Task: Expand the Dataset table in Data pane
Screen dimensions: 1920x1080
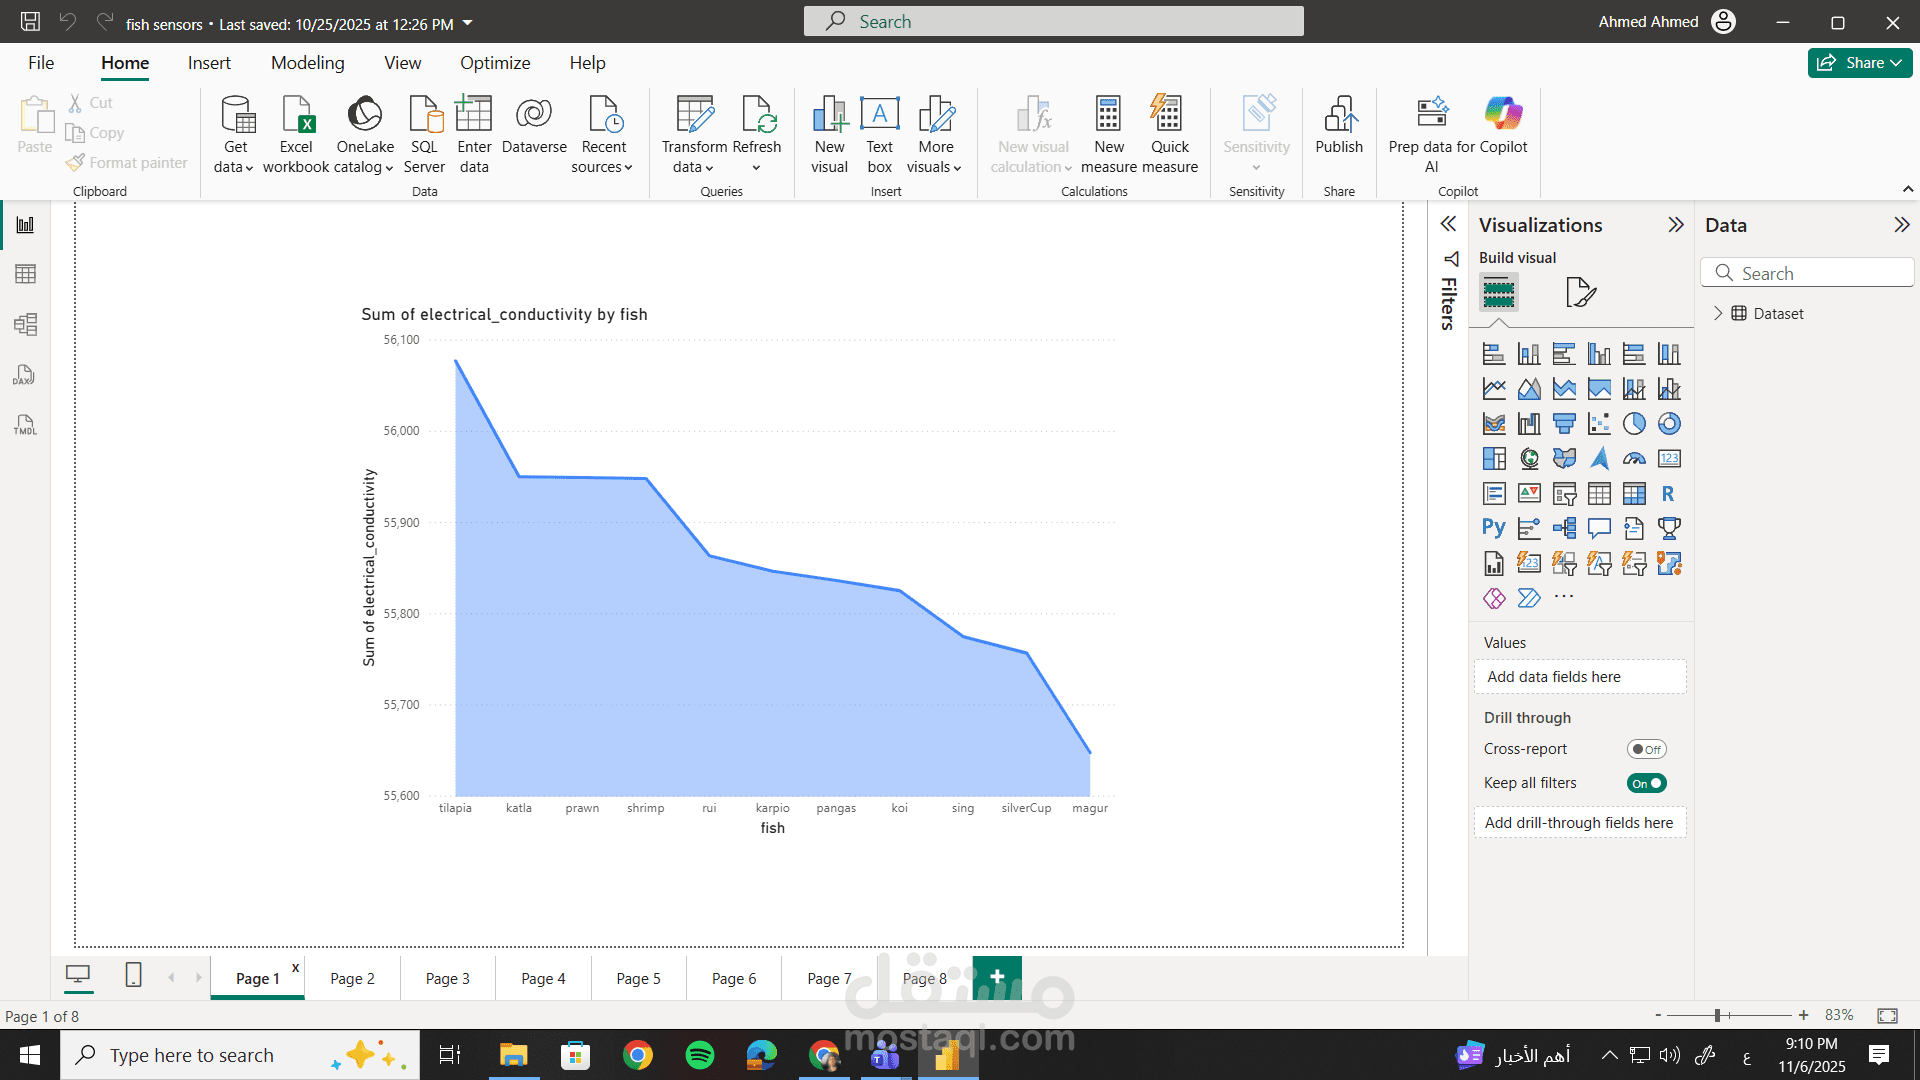Action: coord(1718,313)
